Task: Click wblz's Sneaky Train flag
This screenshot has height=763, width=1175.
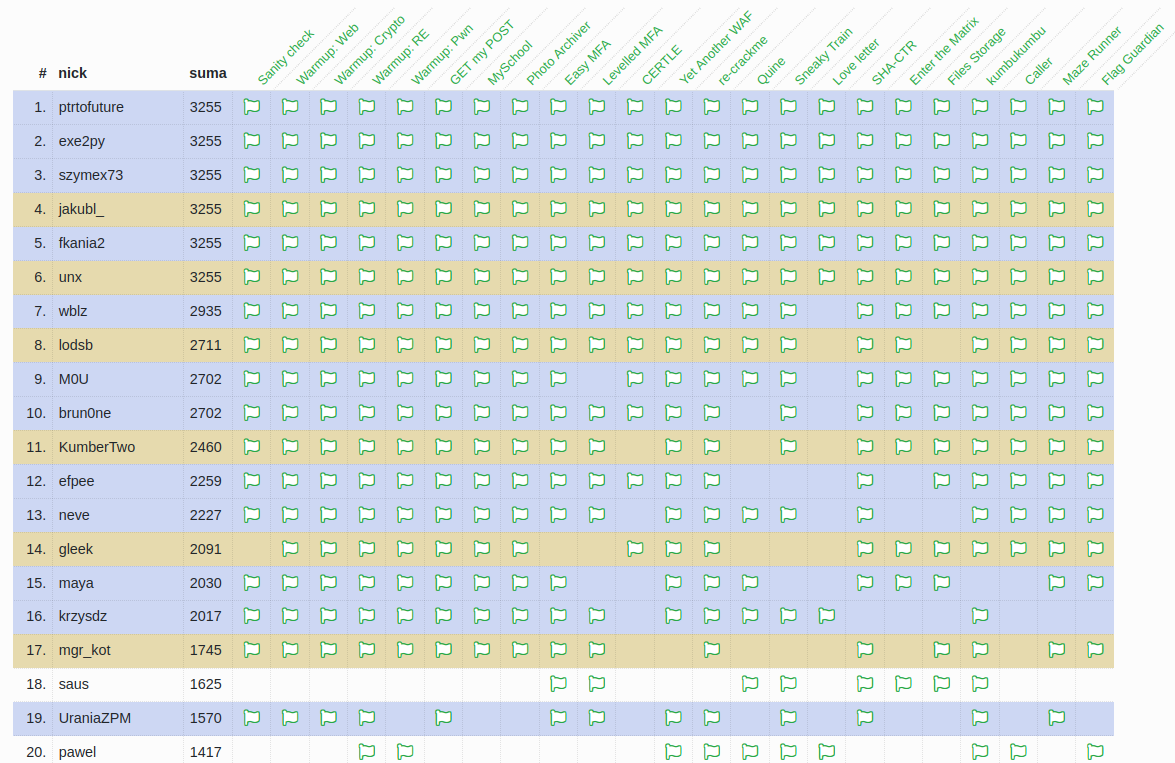Action: (x=788, y=311)
